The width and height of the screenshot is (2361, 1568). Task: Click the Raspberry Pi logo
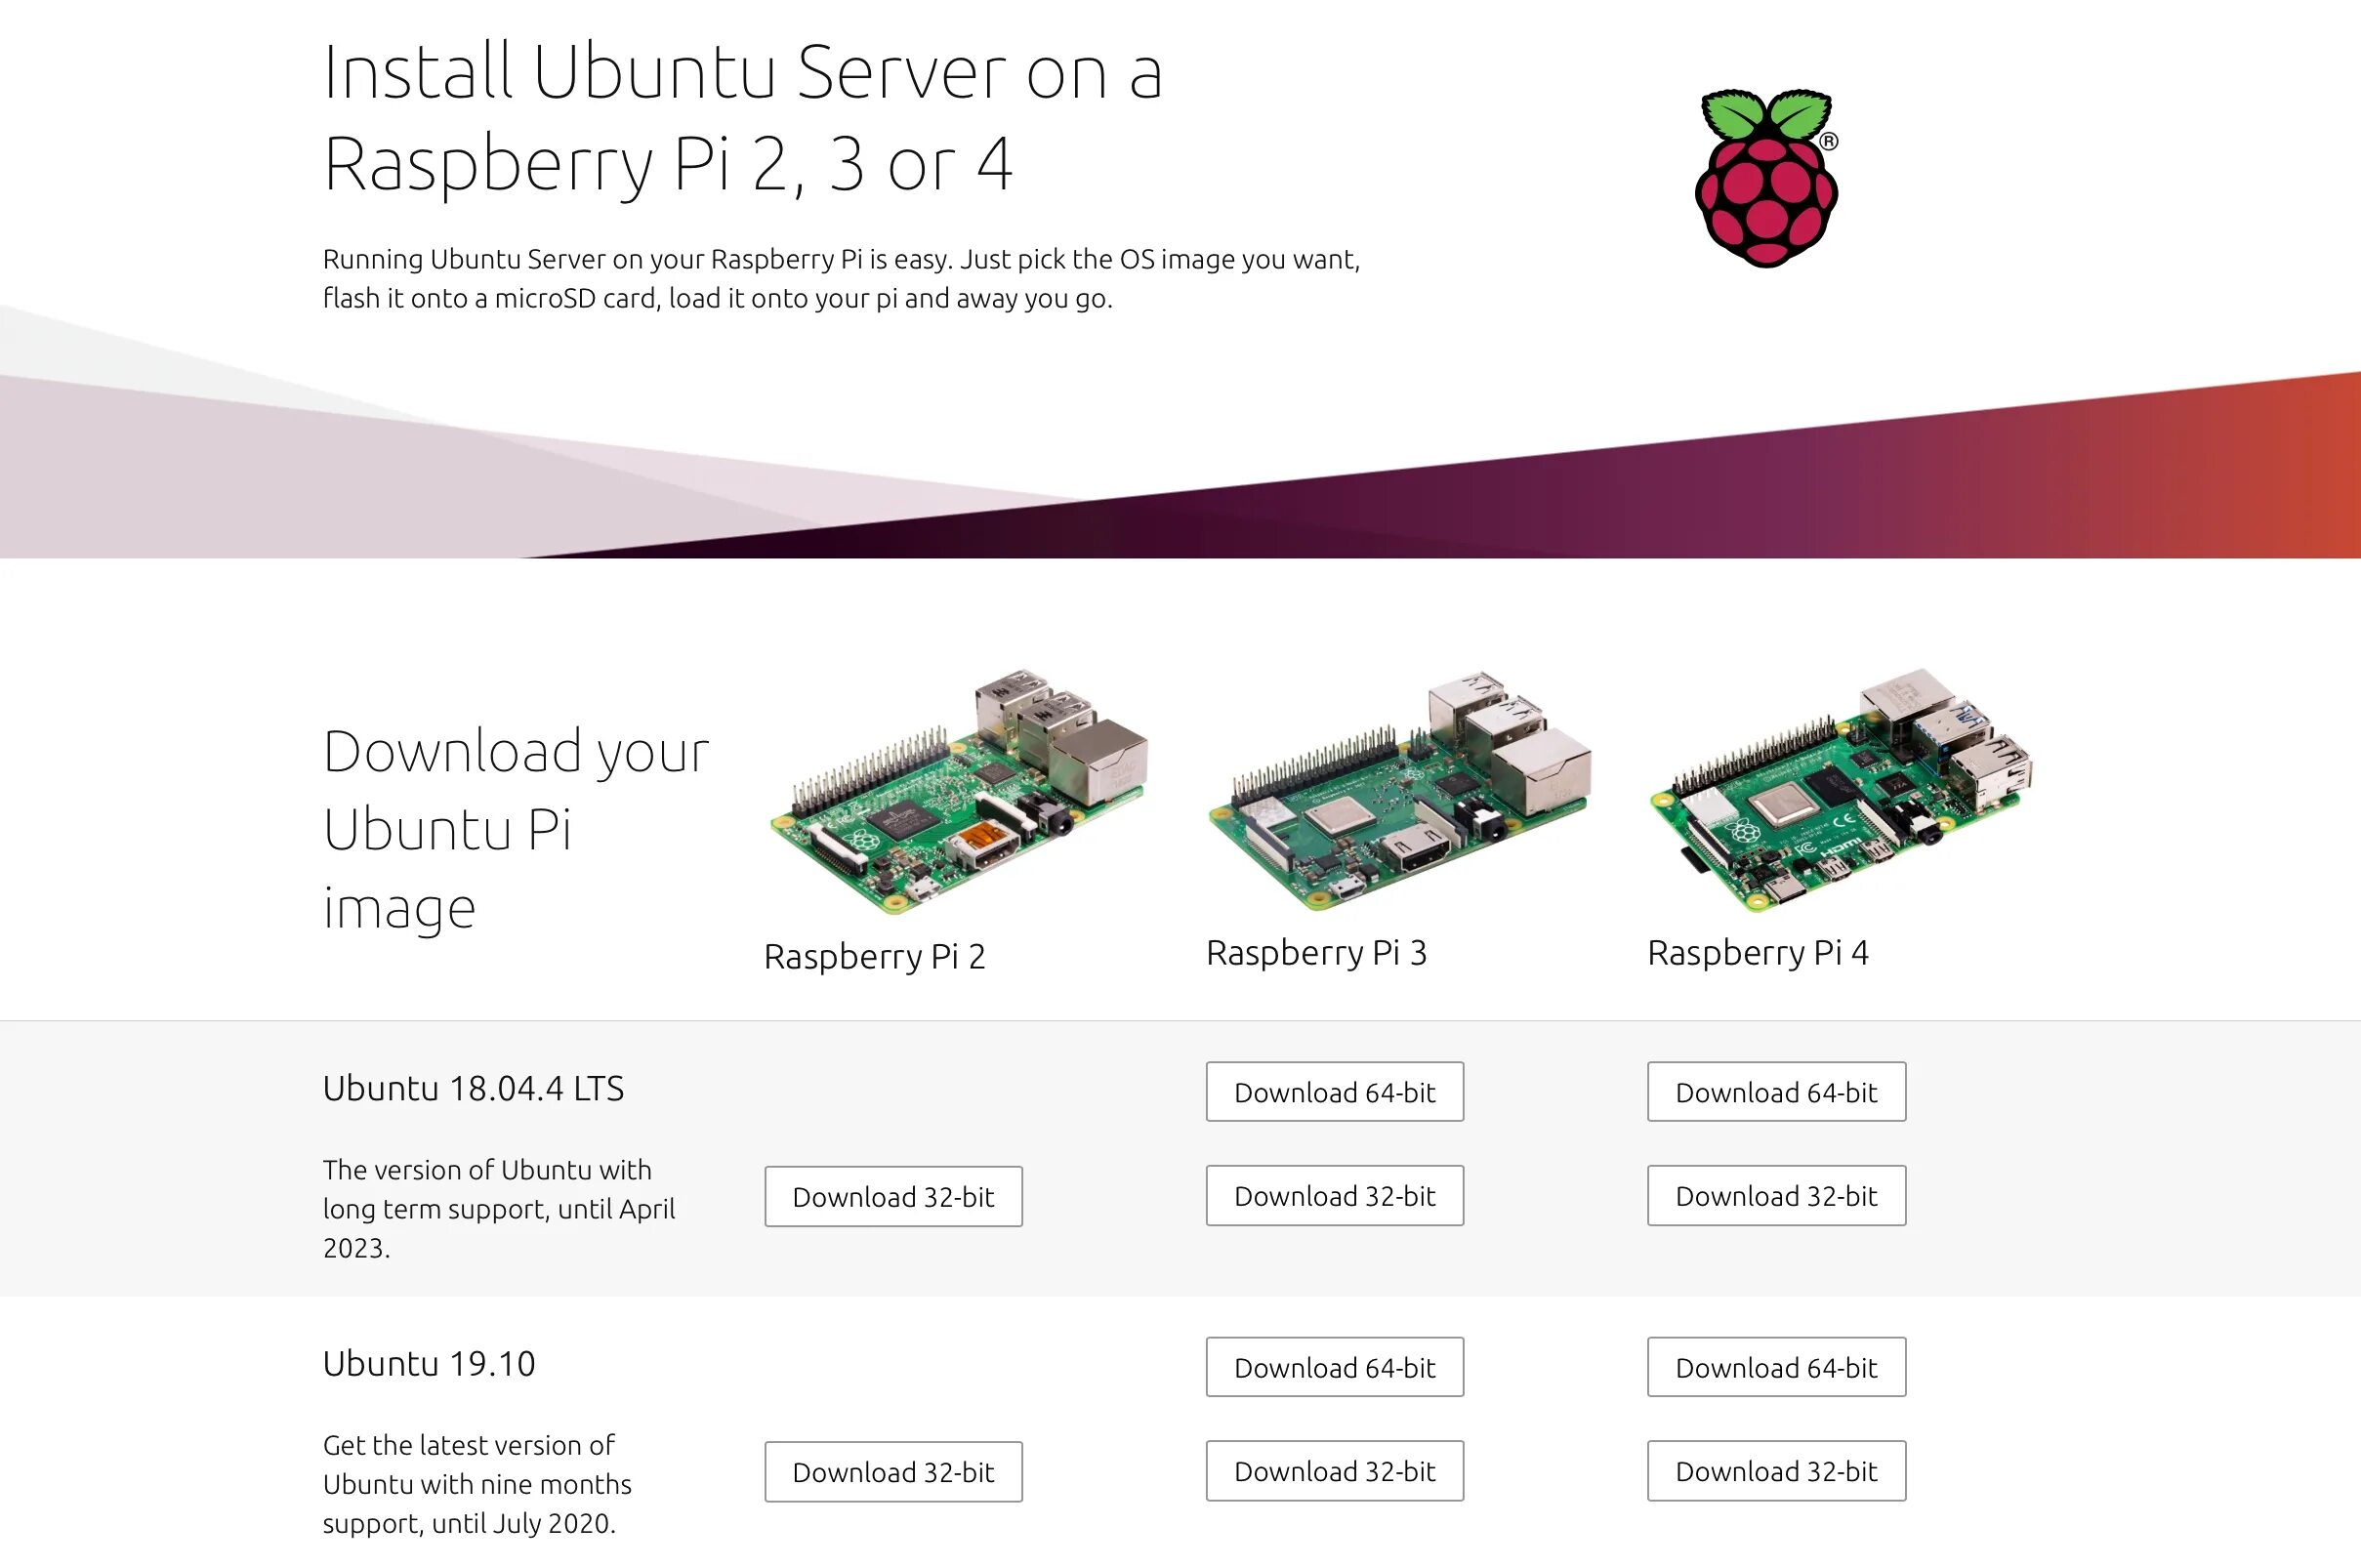1766,178
